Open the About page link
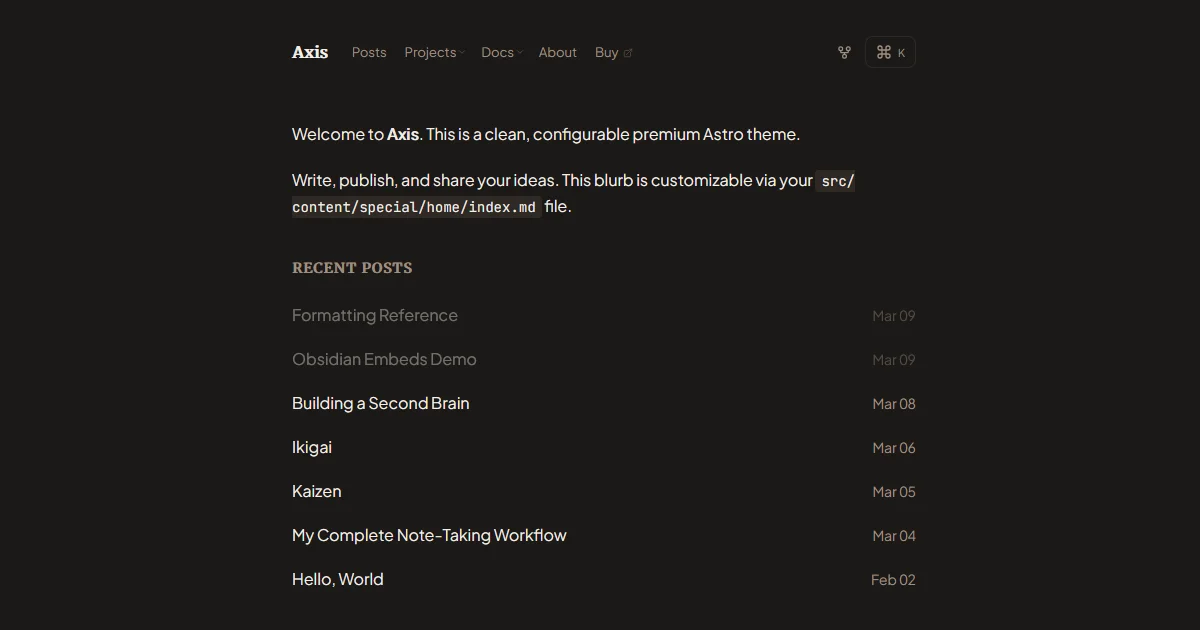This screenshot has width=1200, height=630. (558, 53)
